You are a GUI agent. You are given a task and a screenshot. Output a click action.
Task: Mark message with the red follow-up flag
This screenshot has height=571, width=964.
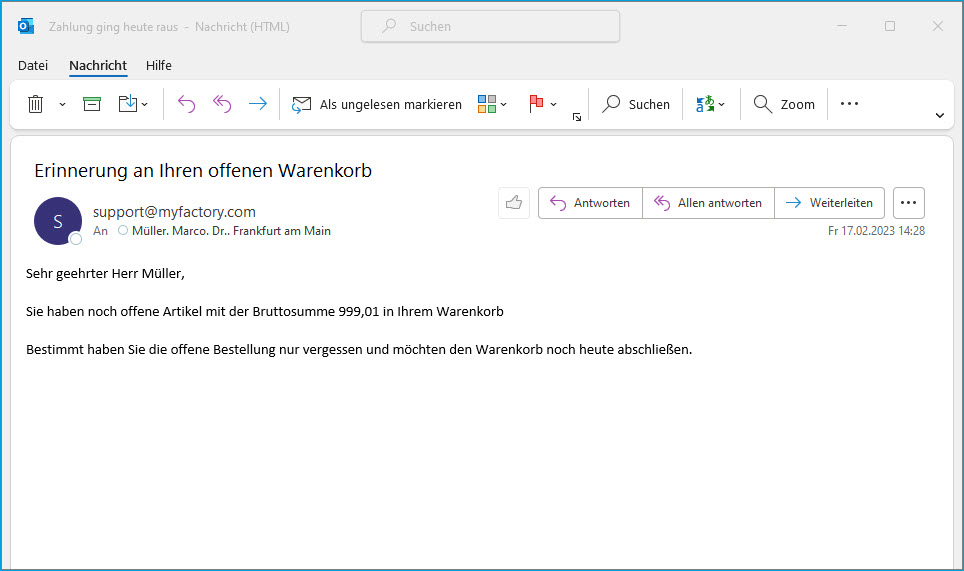pyautogui.click(x=535, y=104)
